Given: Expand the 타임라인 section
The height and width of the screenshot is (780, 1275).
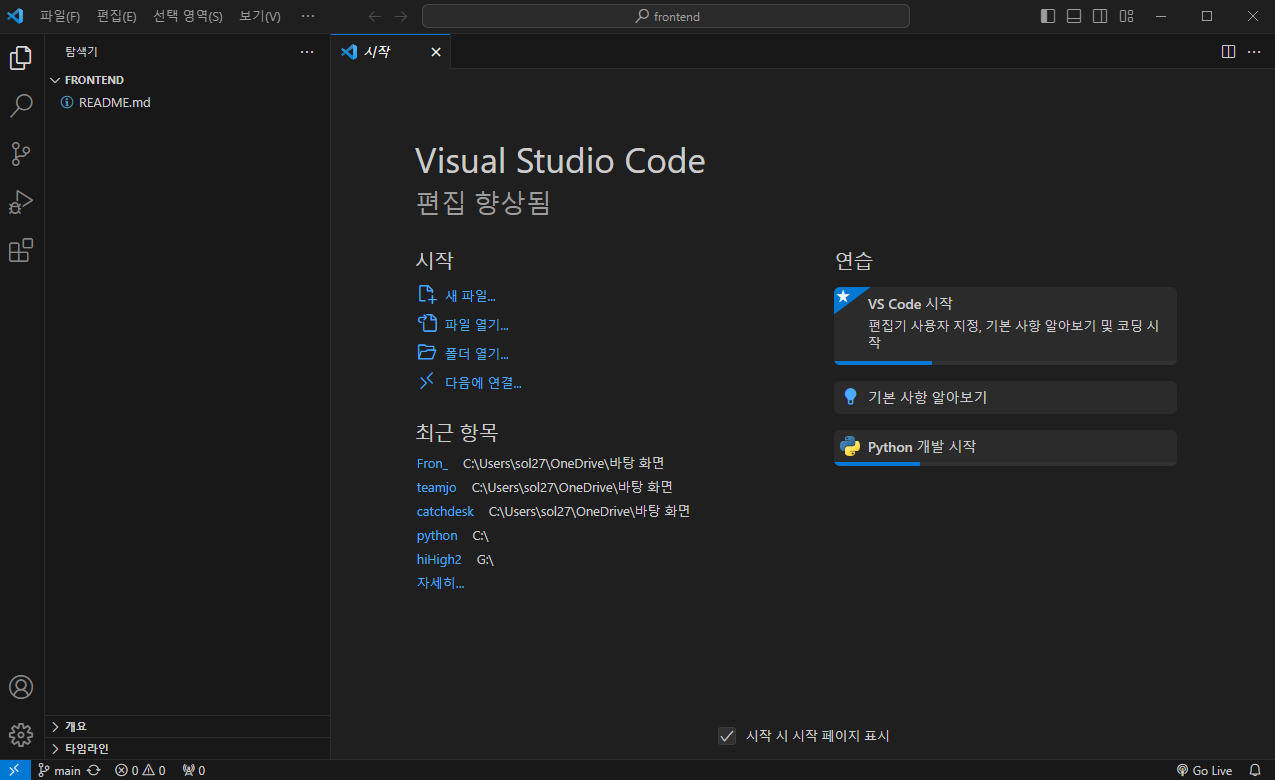Looking at the screenshot, I should click(x=187, y=748).
